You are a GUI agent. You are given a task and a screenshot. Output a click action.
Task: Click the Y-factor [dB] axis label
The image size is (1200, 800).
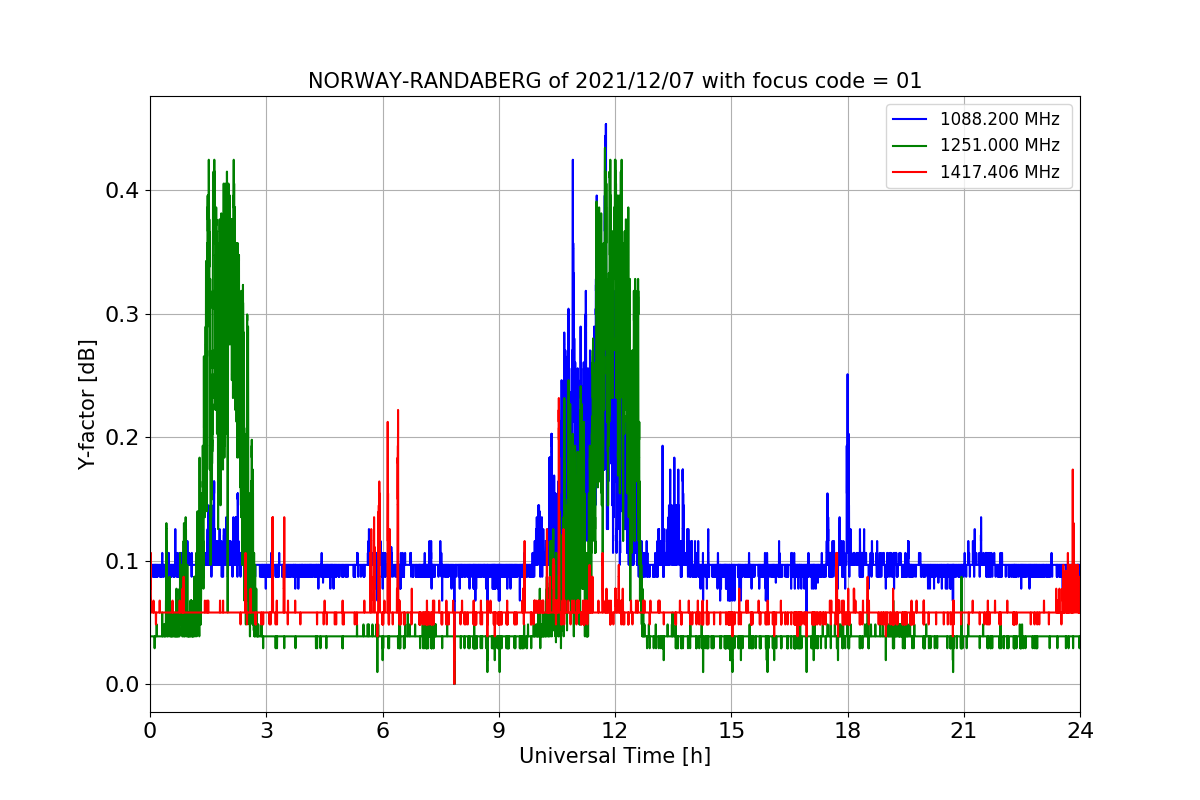pos(88,405)
